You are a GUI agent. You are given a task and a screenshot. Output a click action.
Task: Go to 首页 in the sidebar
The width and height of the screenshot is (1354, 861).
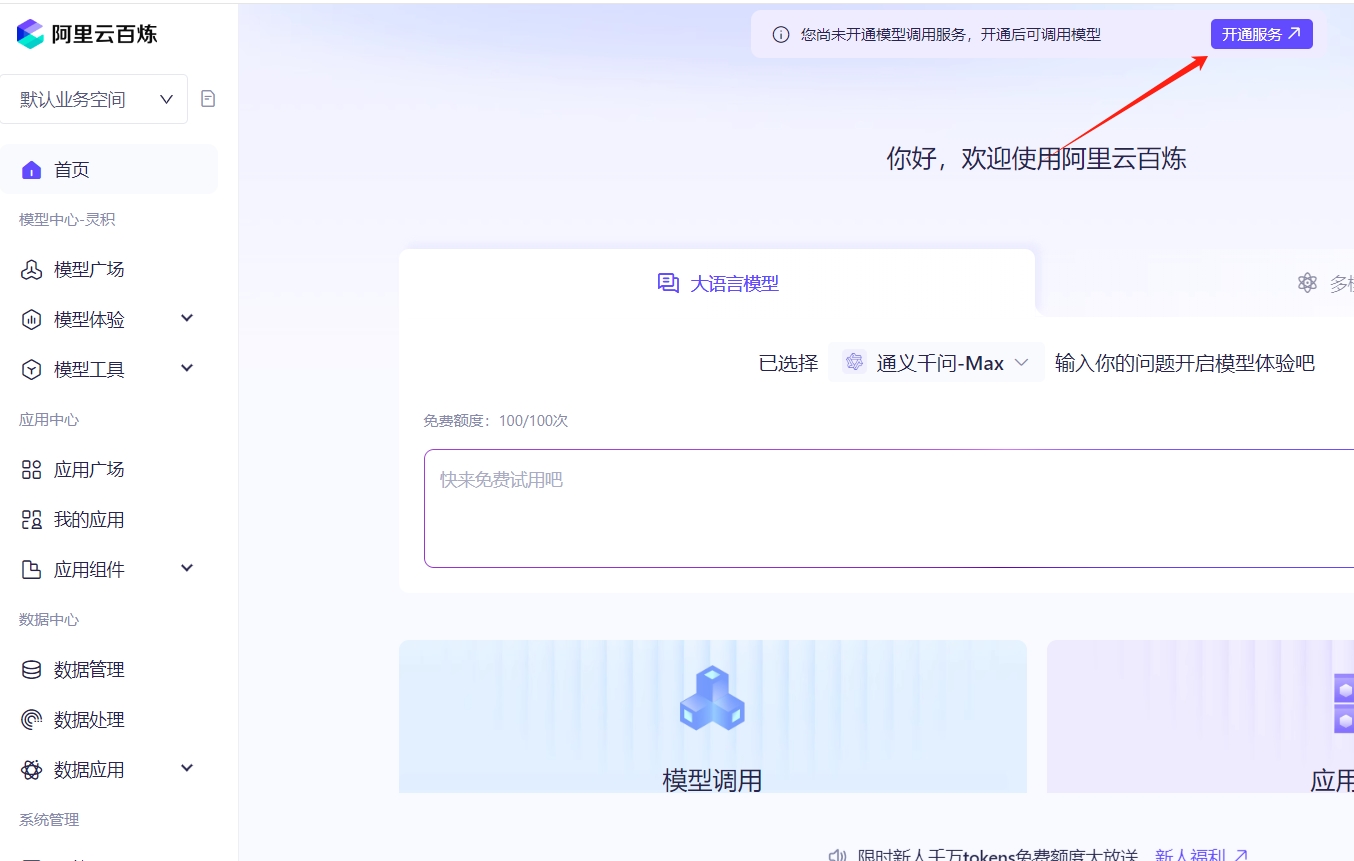109,170
